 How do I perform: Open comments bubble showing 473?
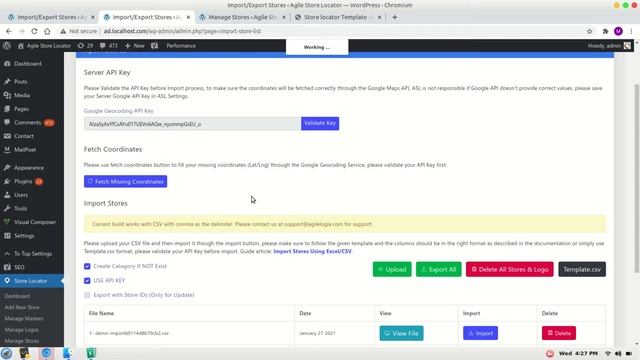tap(109, 46)
